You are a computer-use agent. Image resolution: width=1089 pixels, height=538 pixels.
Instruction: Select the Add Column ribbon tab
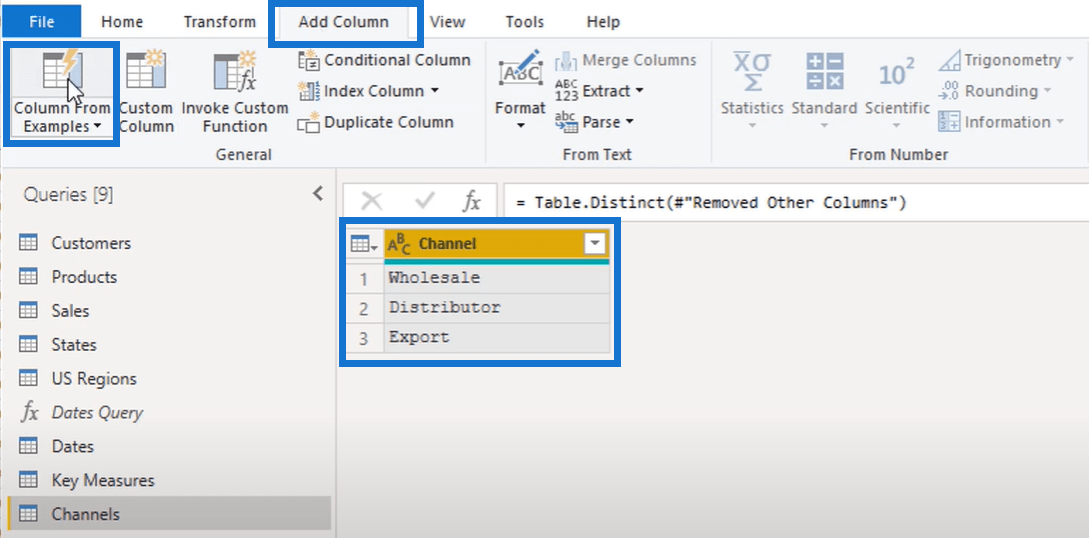click(x=343, y=22)
